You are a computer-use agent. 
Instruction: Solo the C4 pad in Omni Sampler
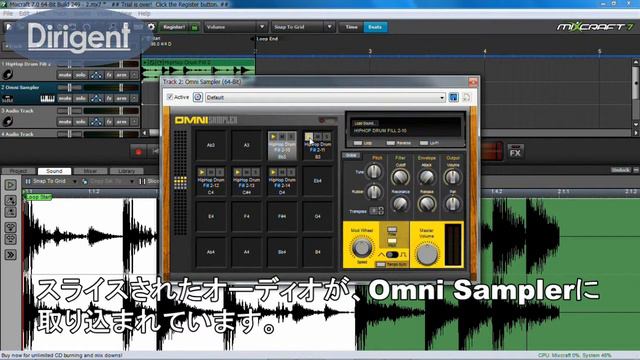(x=220, y=173)
